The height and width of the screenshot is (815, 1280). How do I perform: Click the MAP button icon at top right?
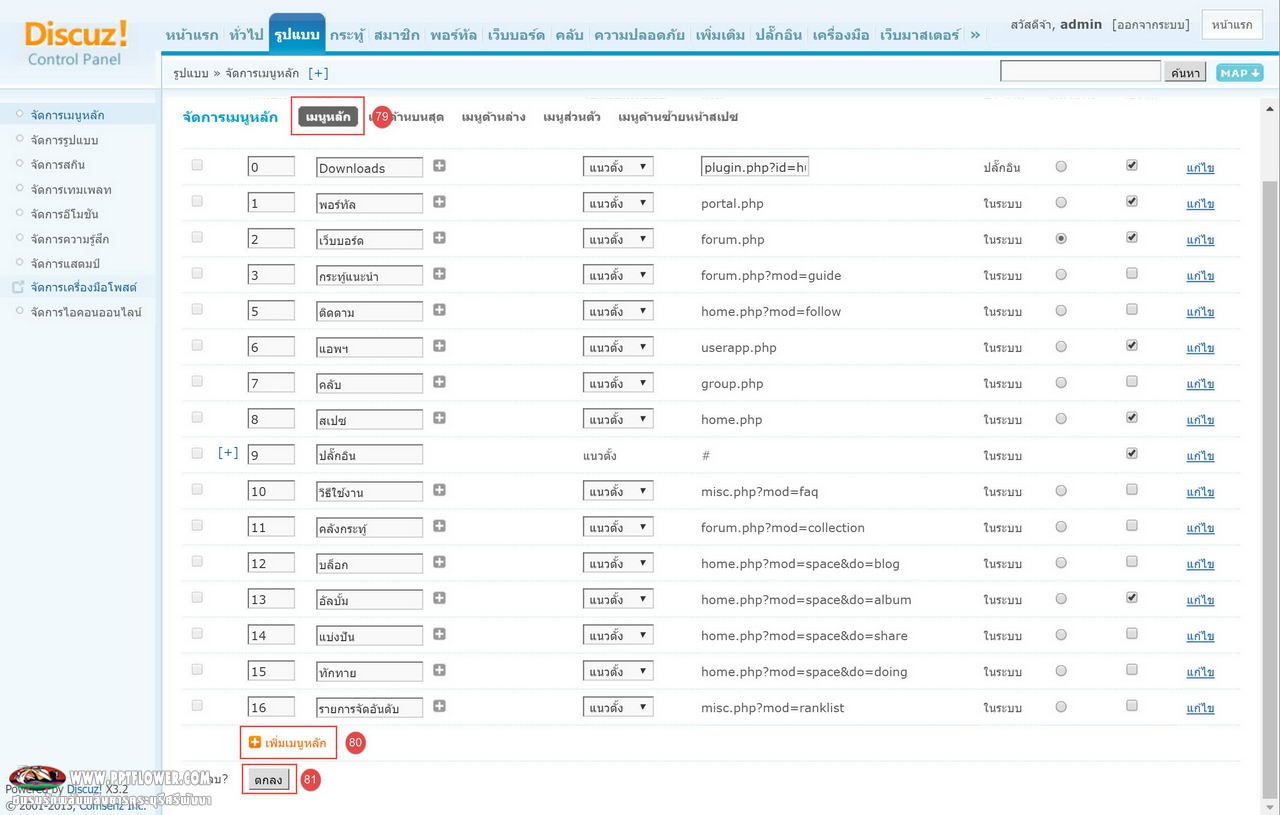pos(1239,73)
